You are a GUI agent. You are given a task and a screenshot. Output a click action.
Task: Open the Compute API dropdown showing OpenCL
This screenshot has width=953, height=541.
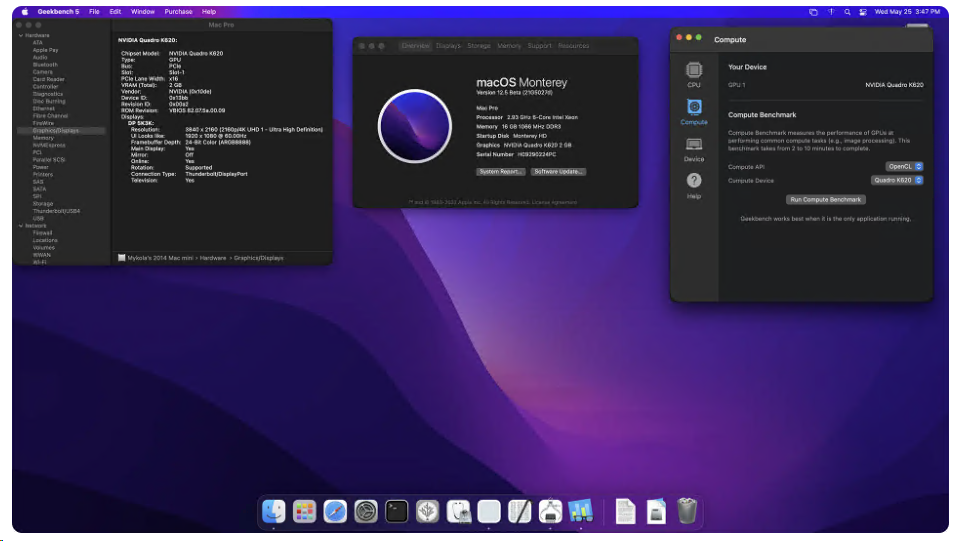(904, 166)
